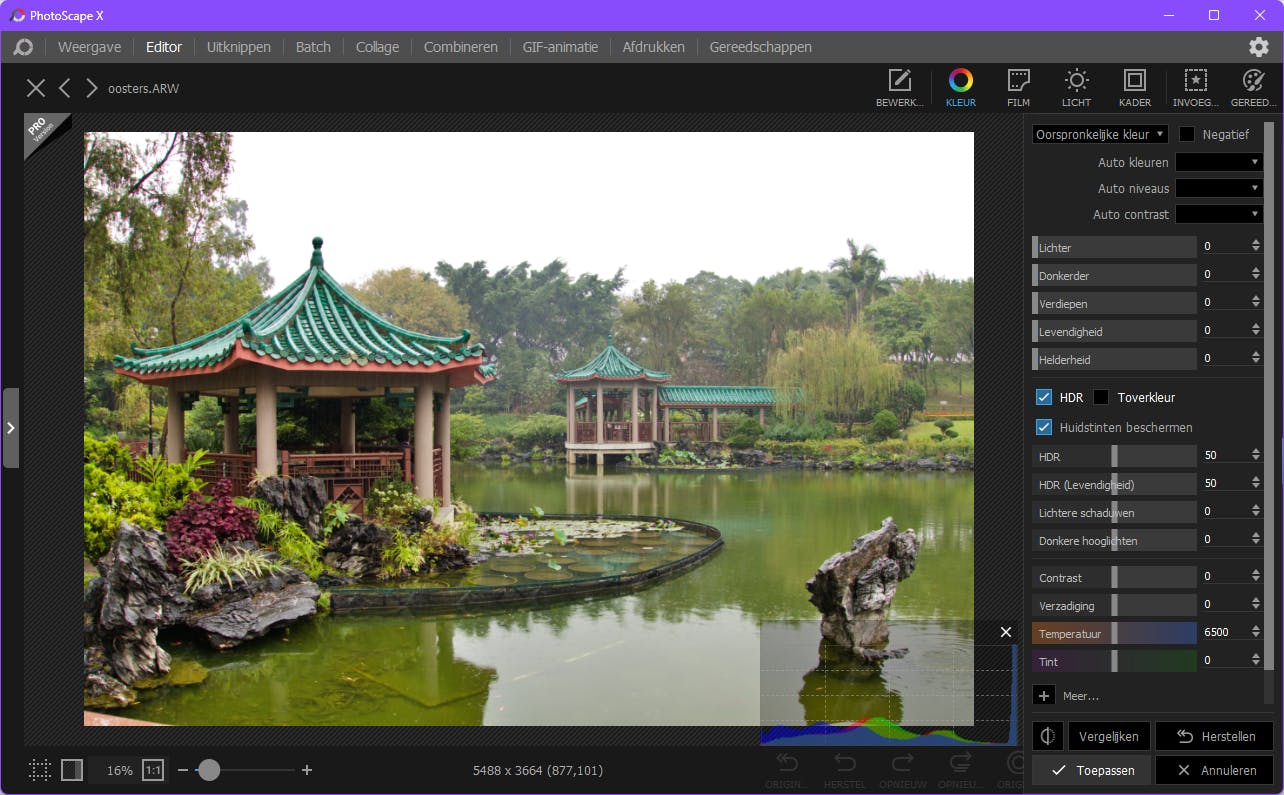Open the Uitknippen tab
This screenshot has width=1284, height=795.
(x=239, y=47)
